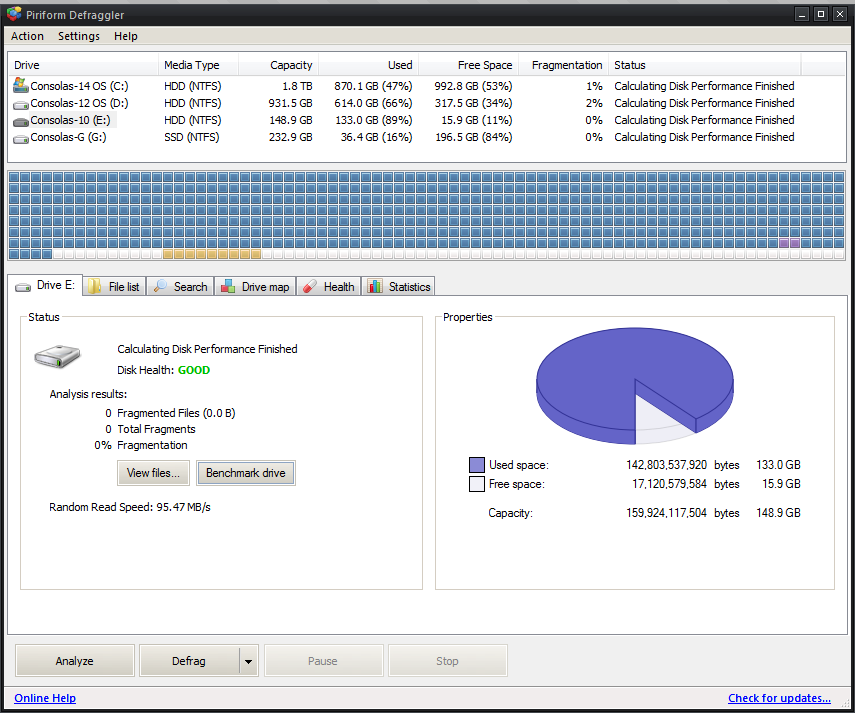855x713 pixels.
Task: Sort by the Free Space column header
Action: [468, 65]
